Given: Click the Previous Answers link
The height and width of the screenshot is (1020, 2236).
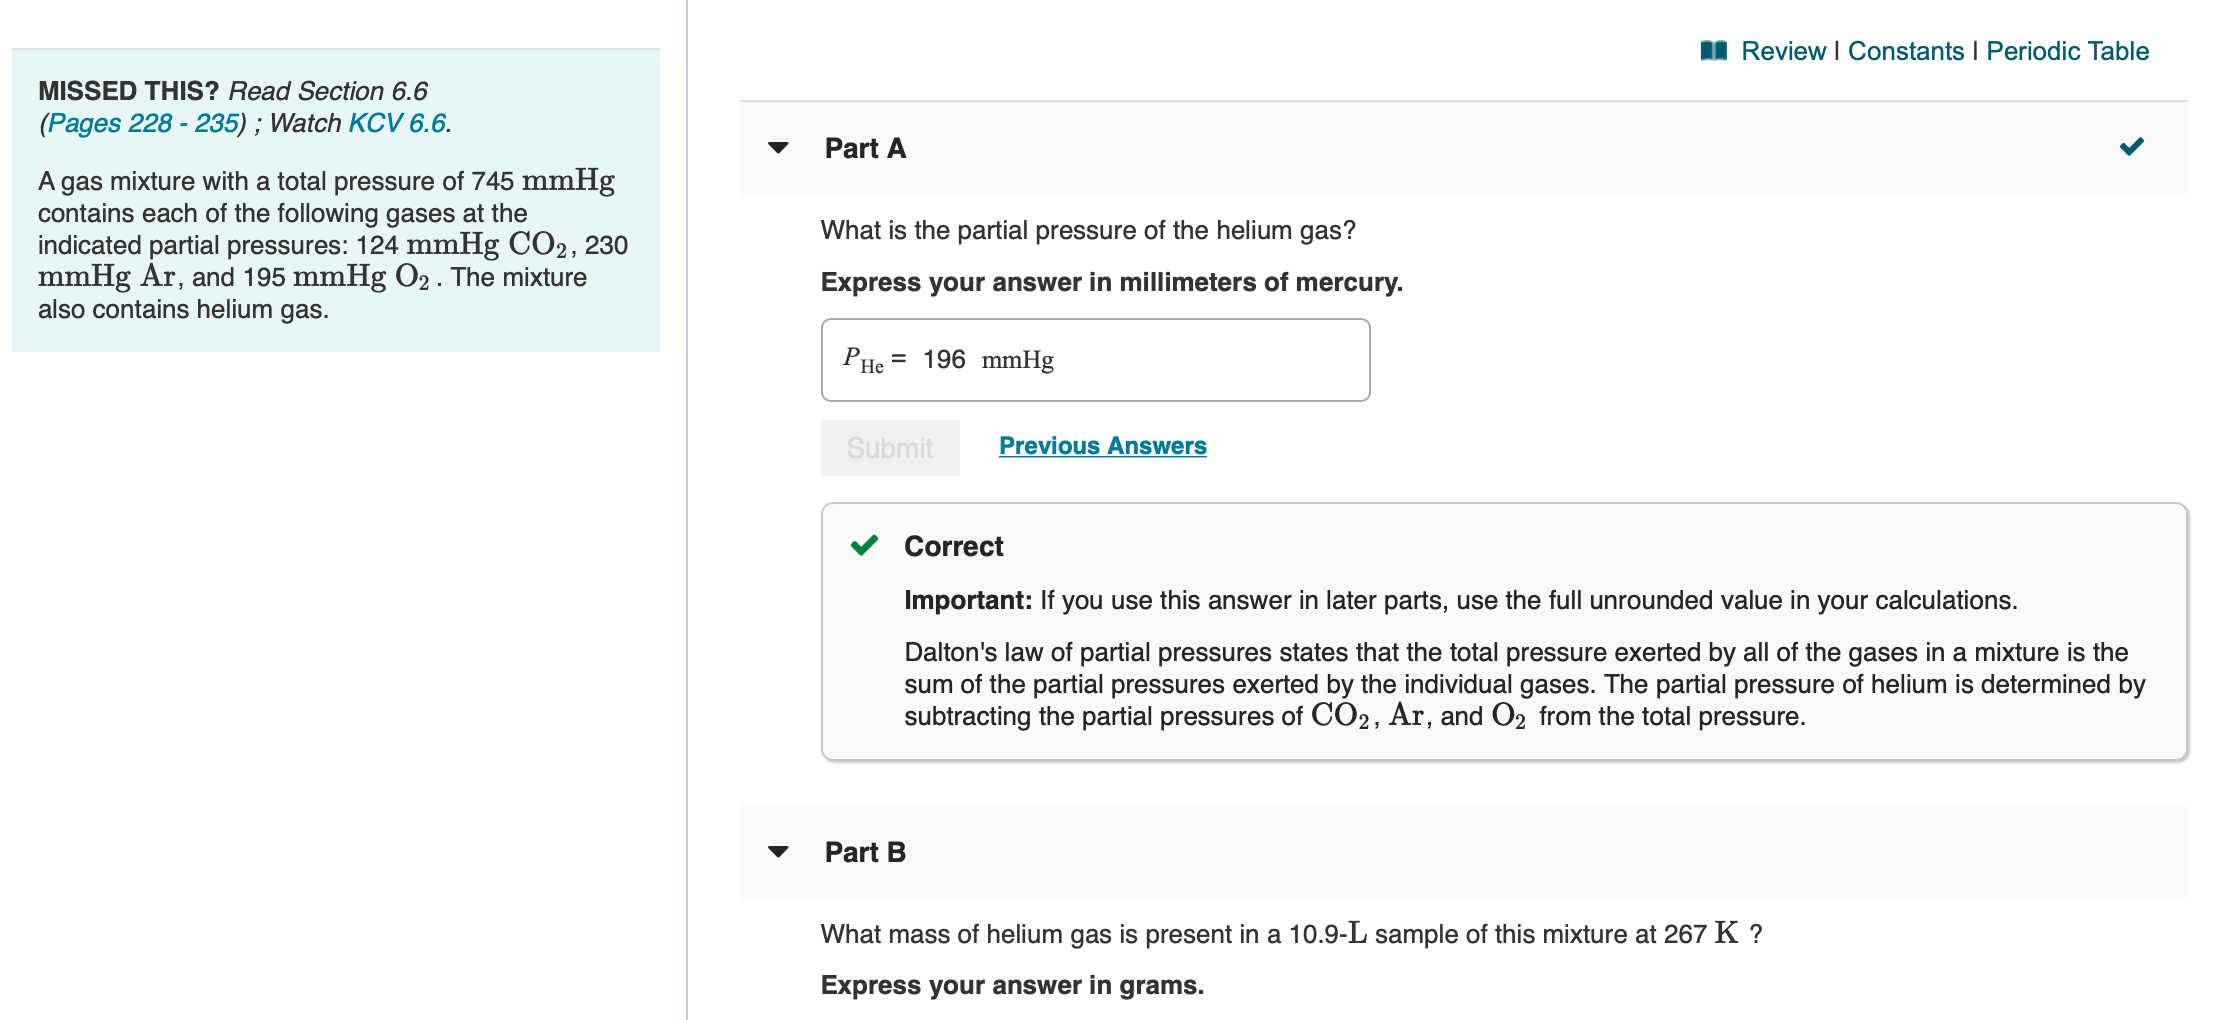Looking at the screenshot, I should (x=1103, y=446).
